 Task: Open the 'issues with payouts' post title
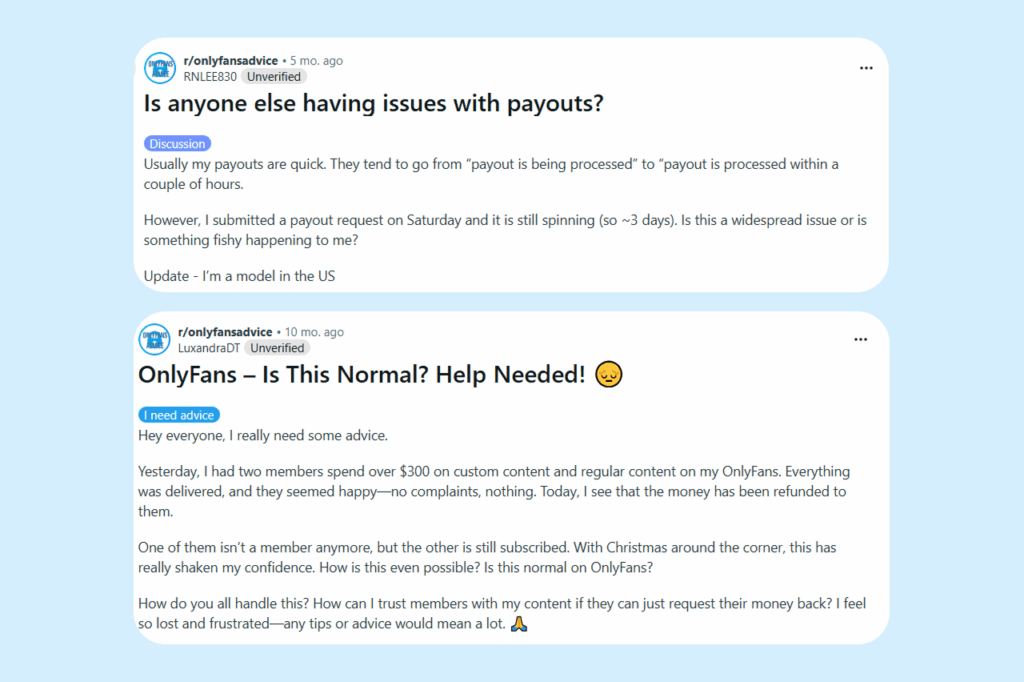pyautogui.click(x=374, y=103)
